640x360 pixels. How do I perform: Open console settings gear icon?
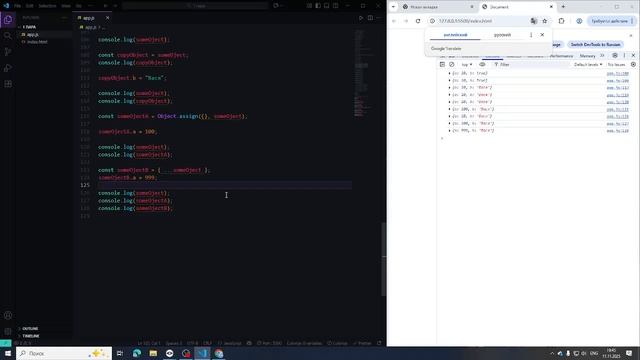tap(633, 64)
